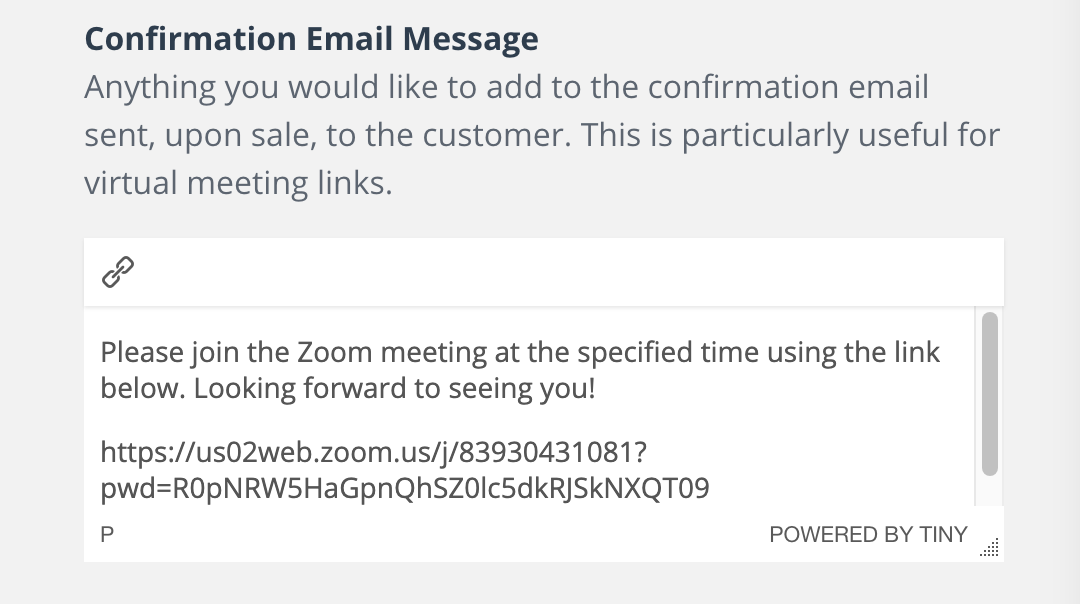
Task: Select the P element path in status bar
Action: [x=107, y=534]
